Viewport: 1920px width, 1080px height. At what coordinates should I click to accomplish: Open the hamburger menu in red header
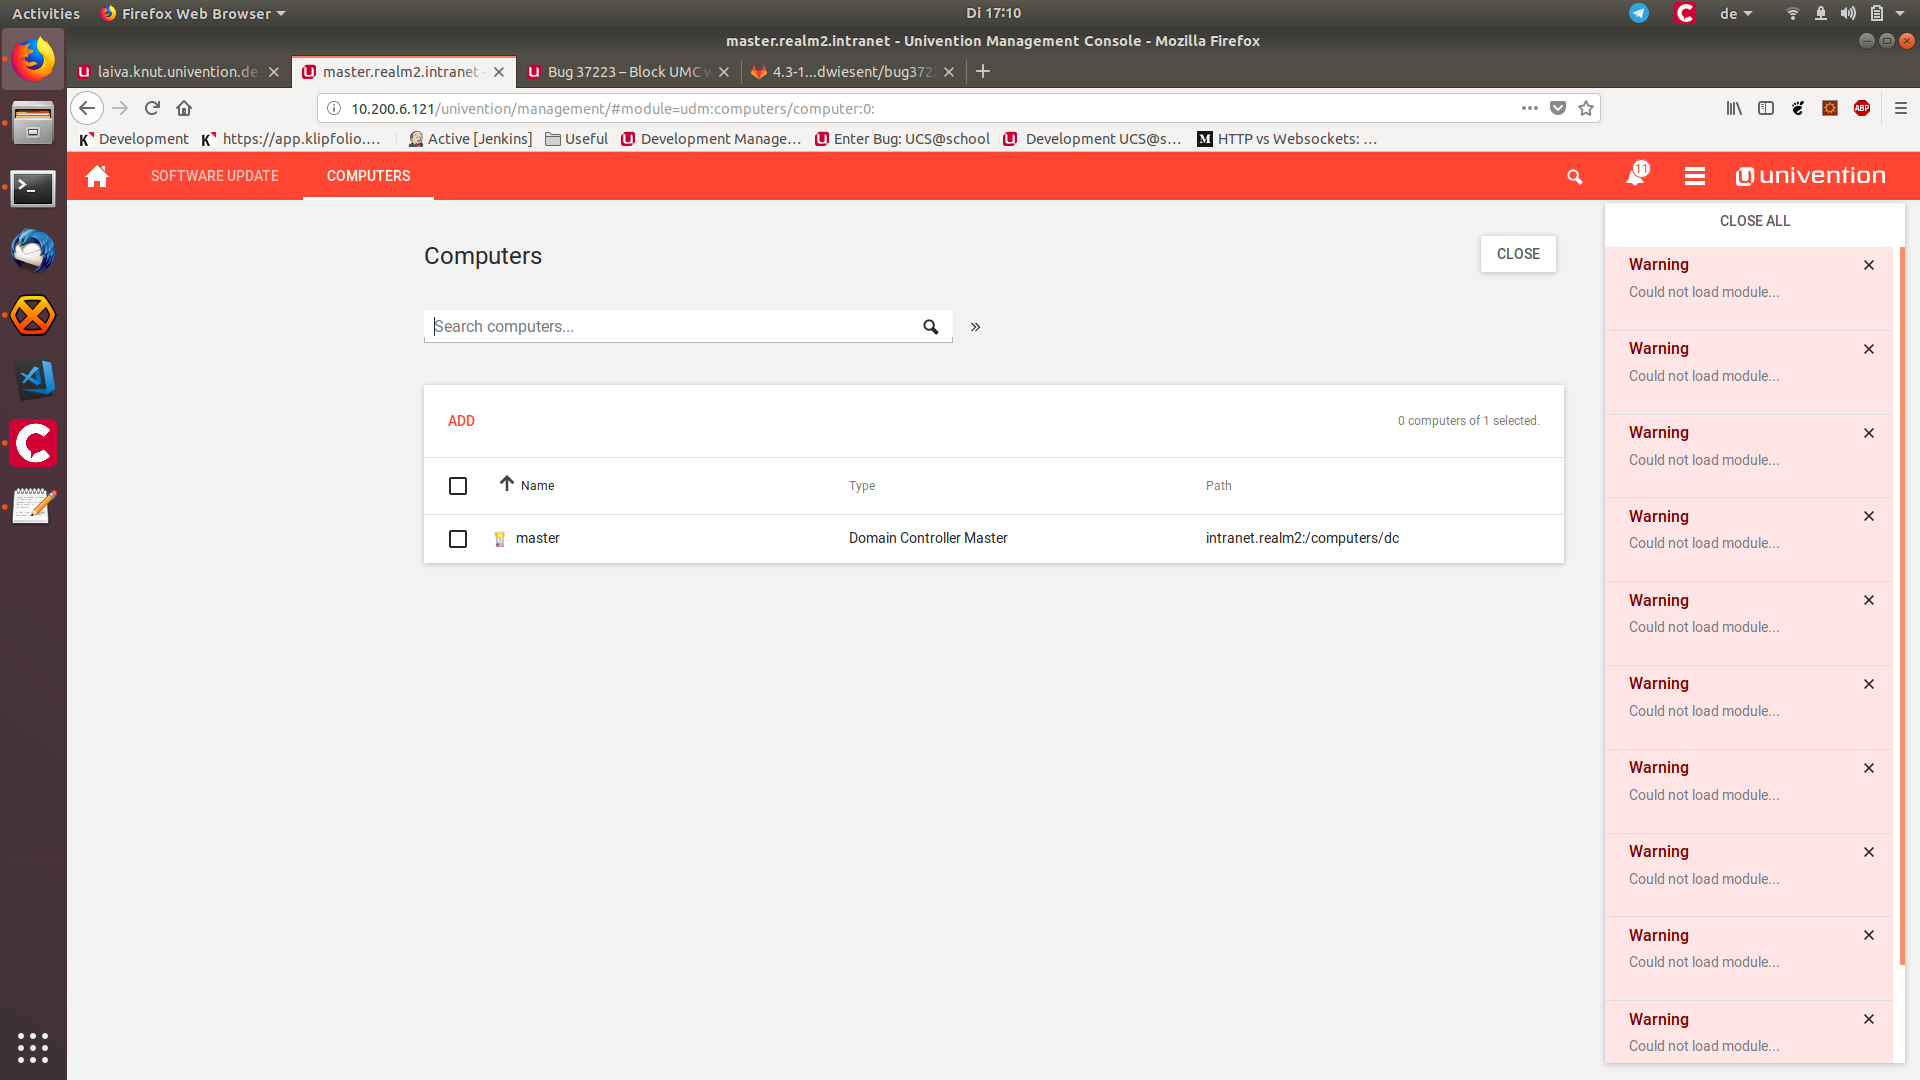click(1694, 176)
